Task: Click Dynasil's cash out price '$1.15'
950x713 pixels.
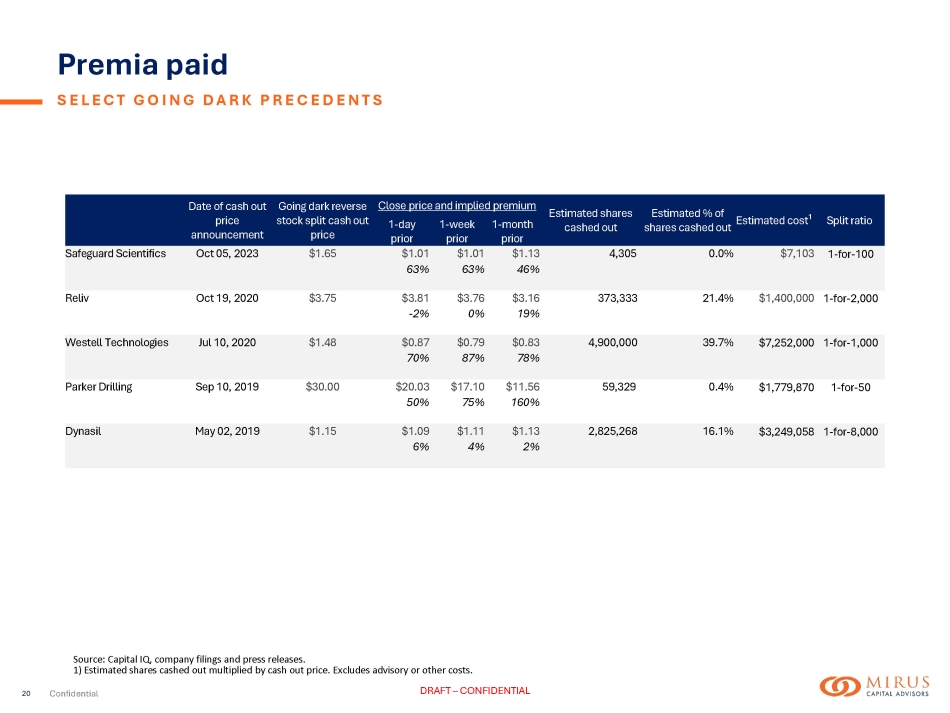Action: [x=322, y=431]
